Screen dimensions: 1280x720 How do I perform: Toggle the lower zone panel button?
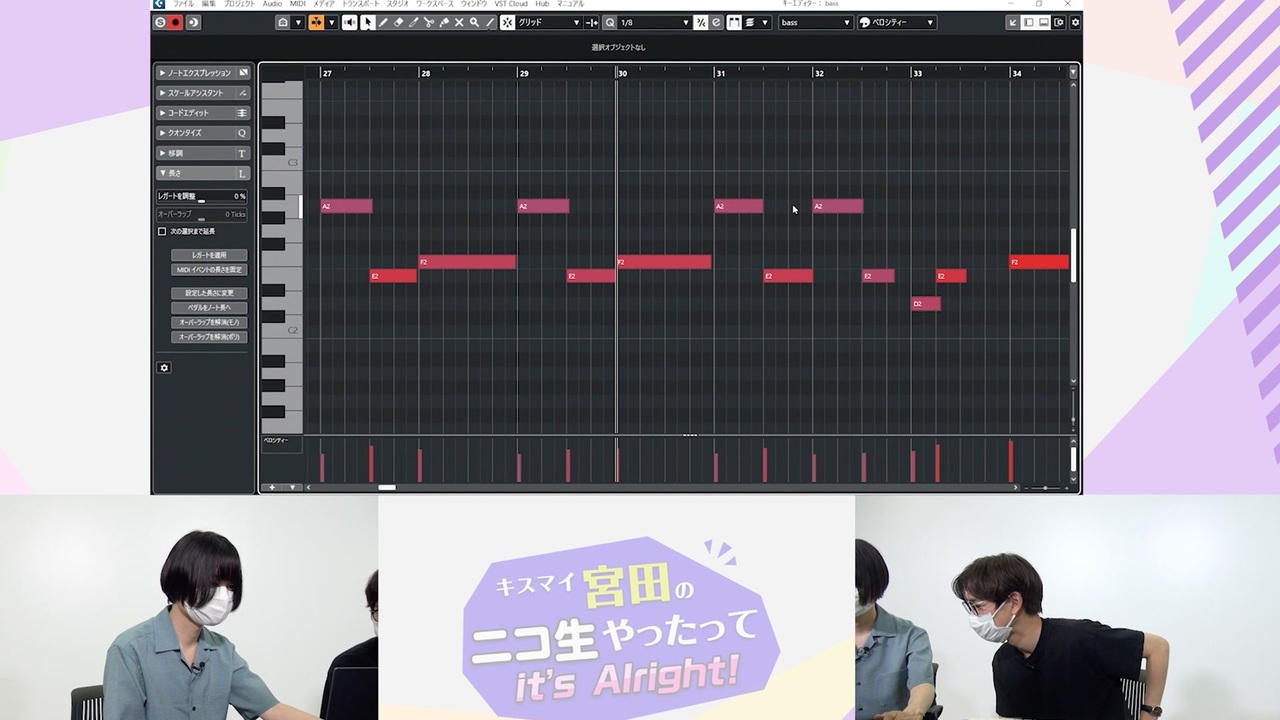point(1044,22)
